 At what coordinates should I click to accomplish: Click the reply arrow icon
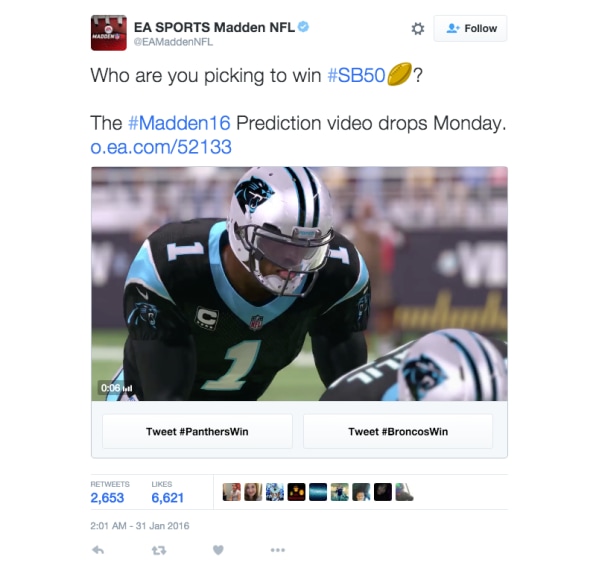pos(98,550)
